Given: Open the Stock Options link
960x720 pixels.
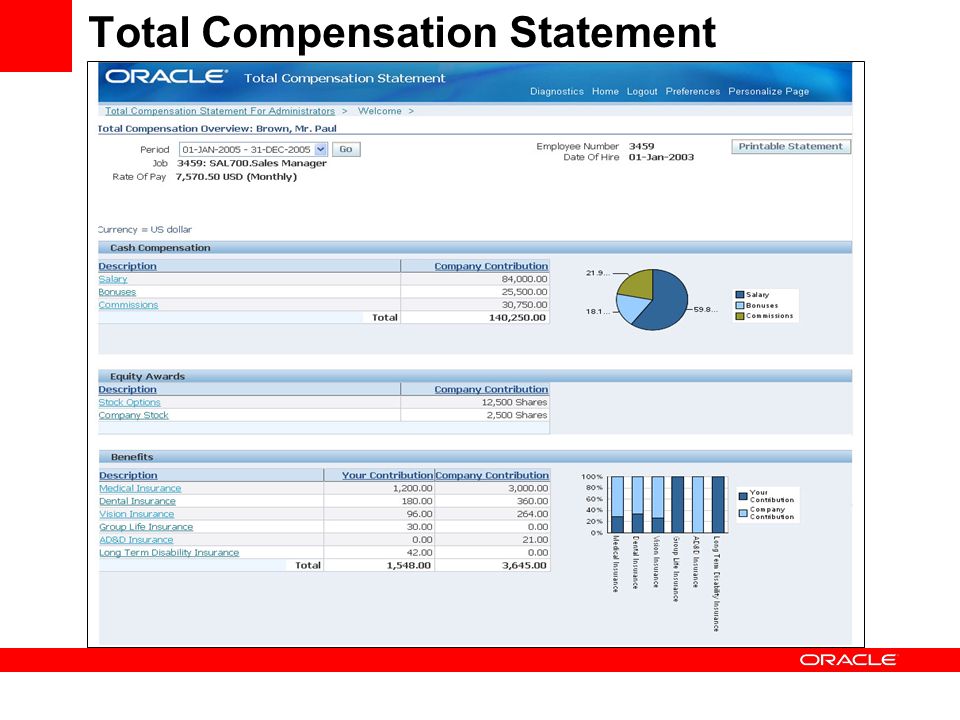Looking at the screenshot, I should tap(129, 402).
